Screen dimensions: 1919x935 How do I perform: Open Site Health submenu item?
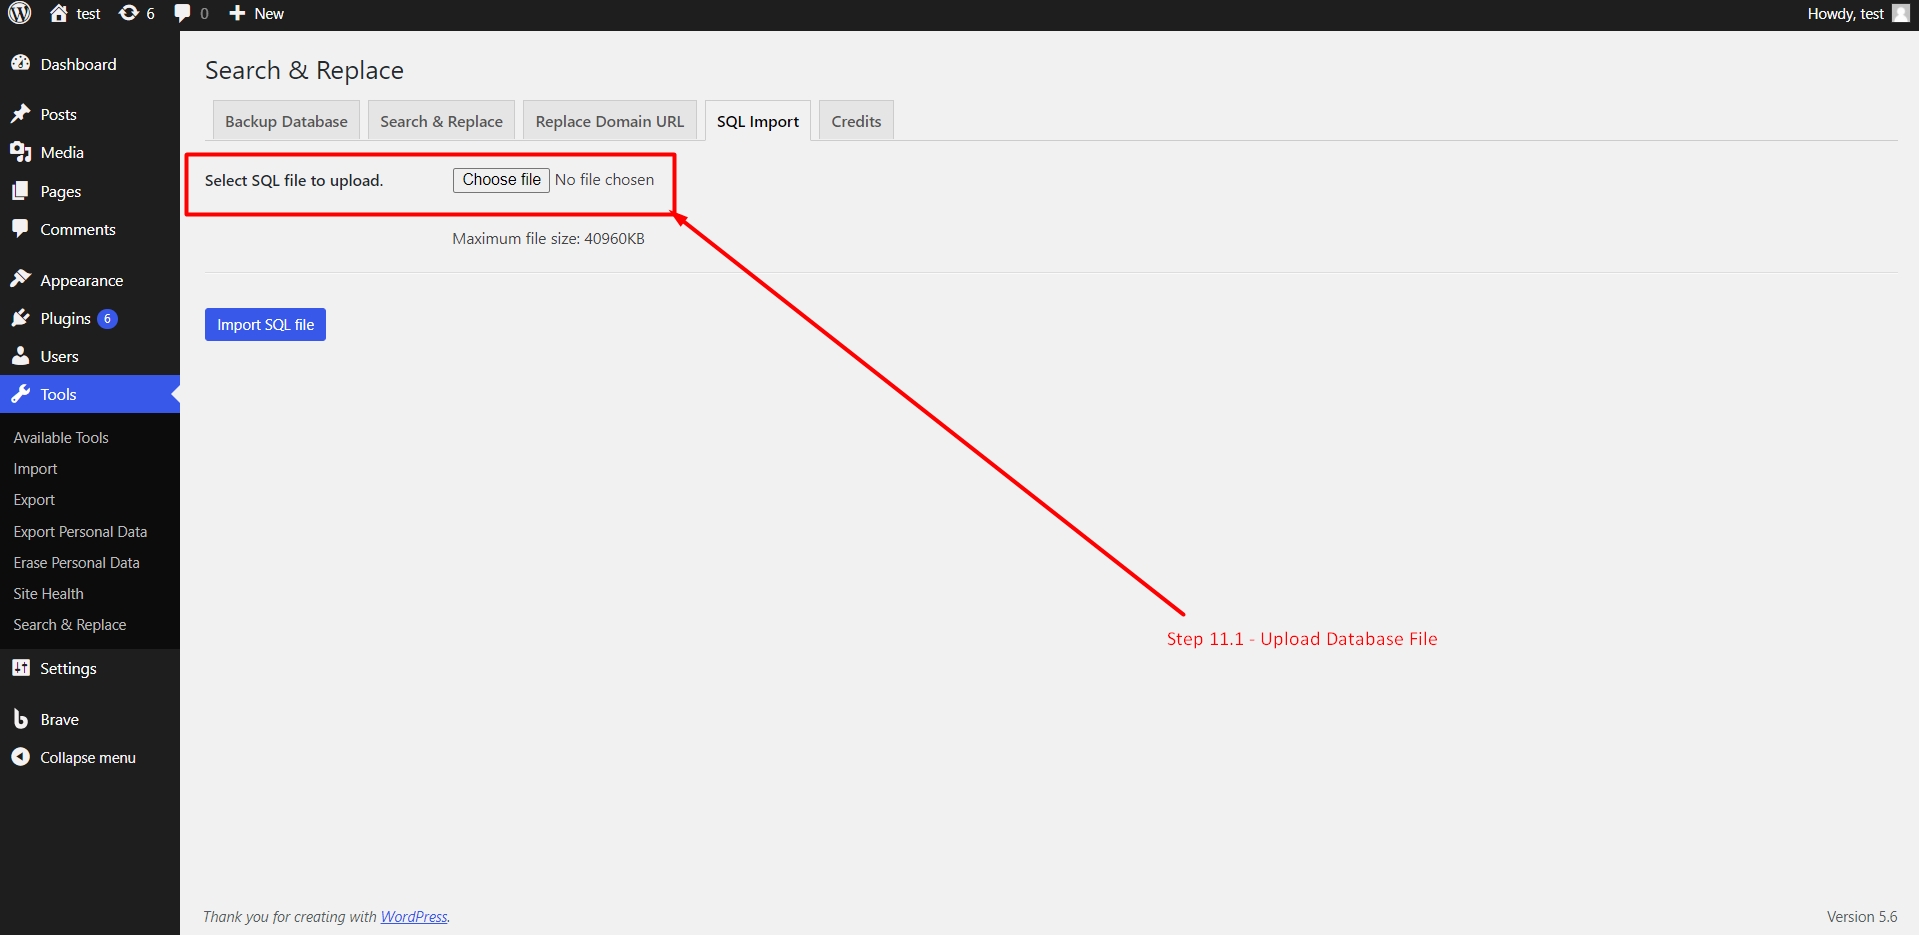tap(48, 593)
